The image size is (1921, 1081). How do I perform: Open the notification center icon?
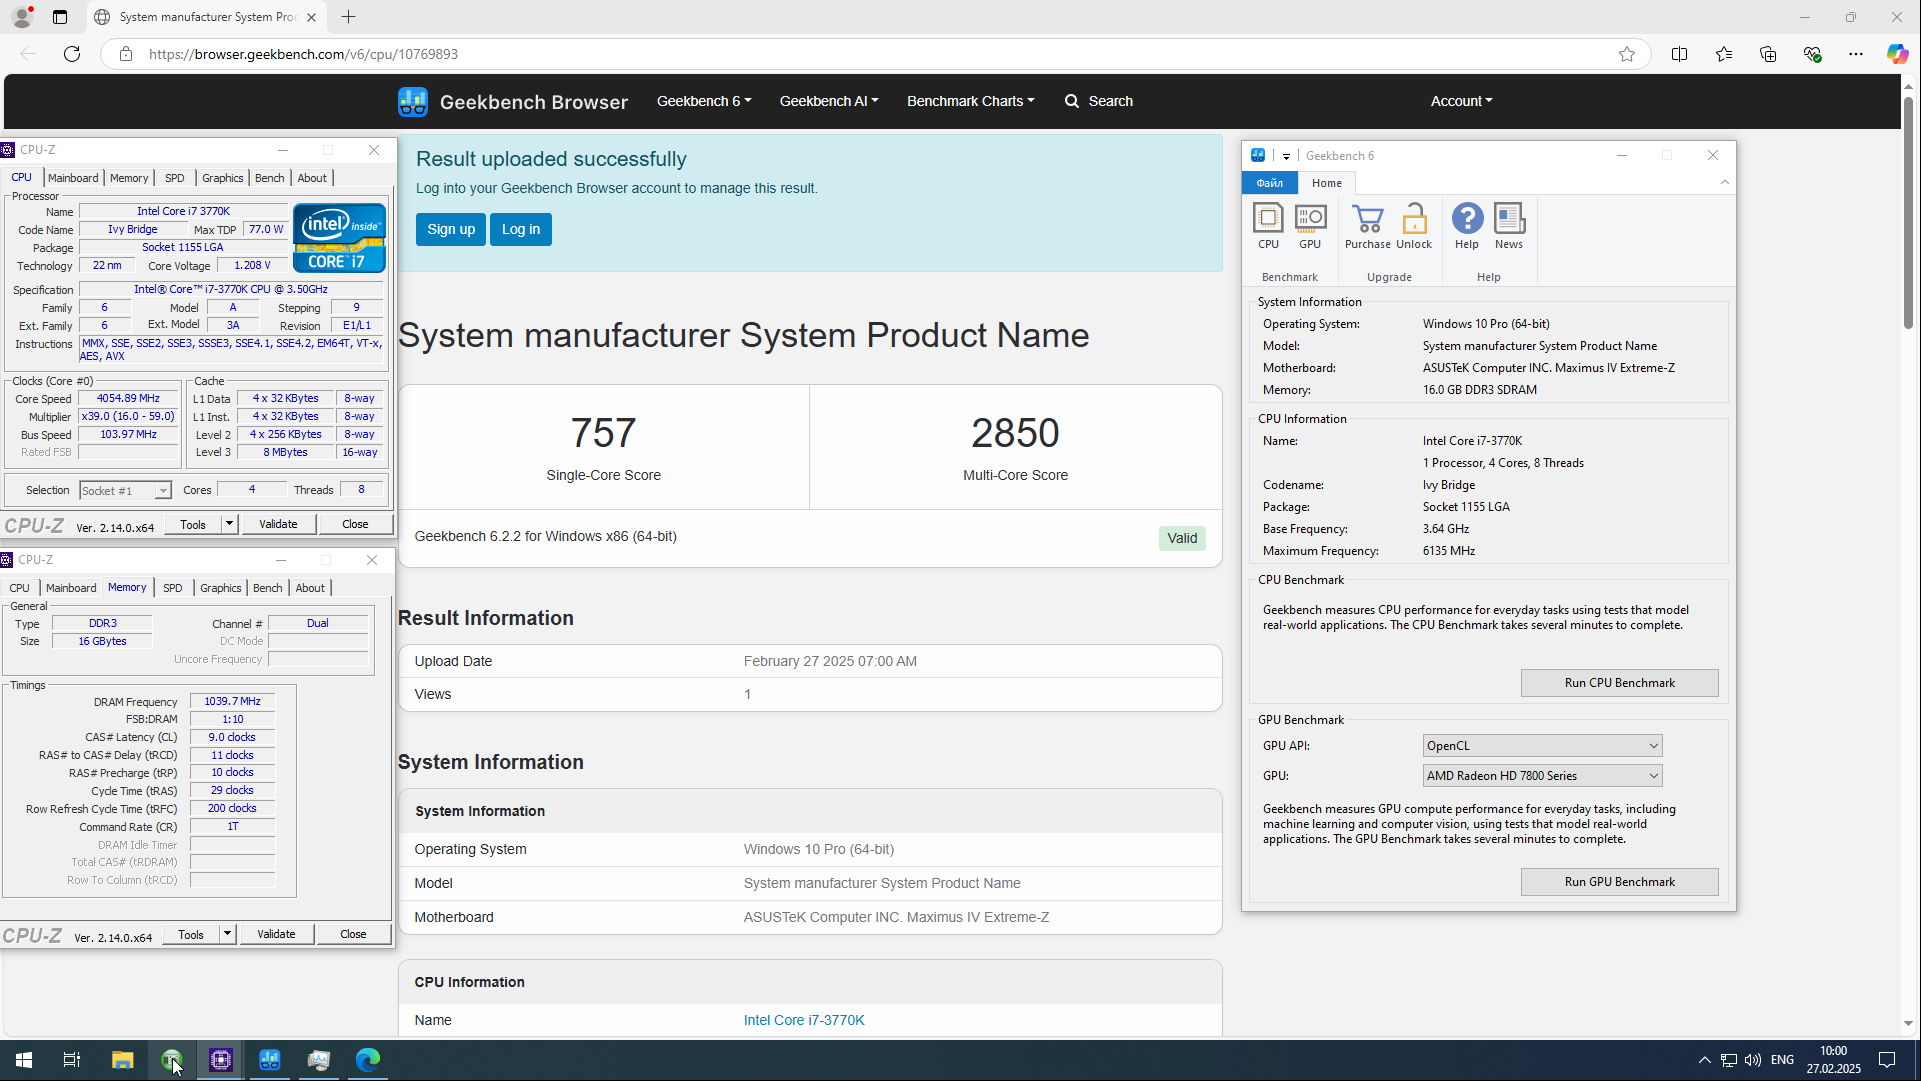[x=1887, y=1060]
